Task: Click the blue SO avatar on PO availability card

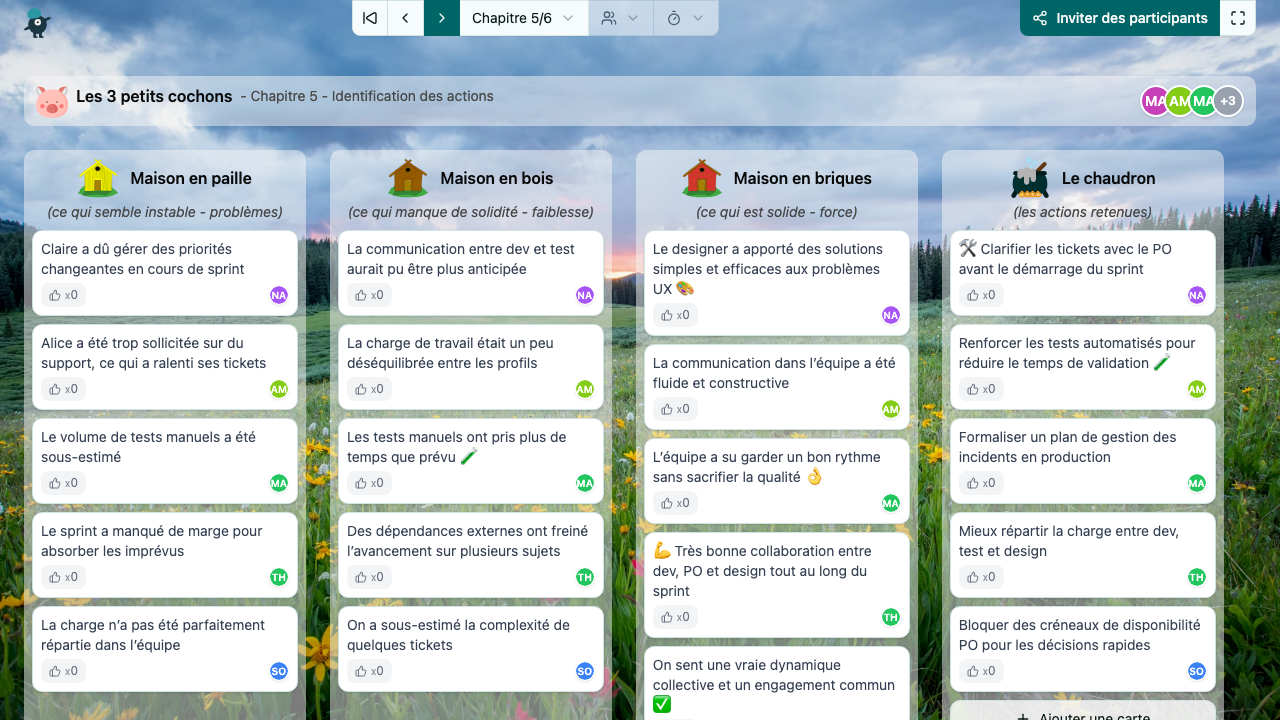Action: point(1196,671)
